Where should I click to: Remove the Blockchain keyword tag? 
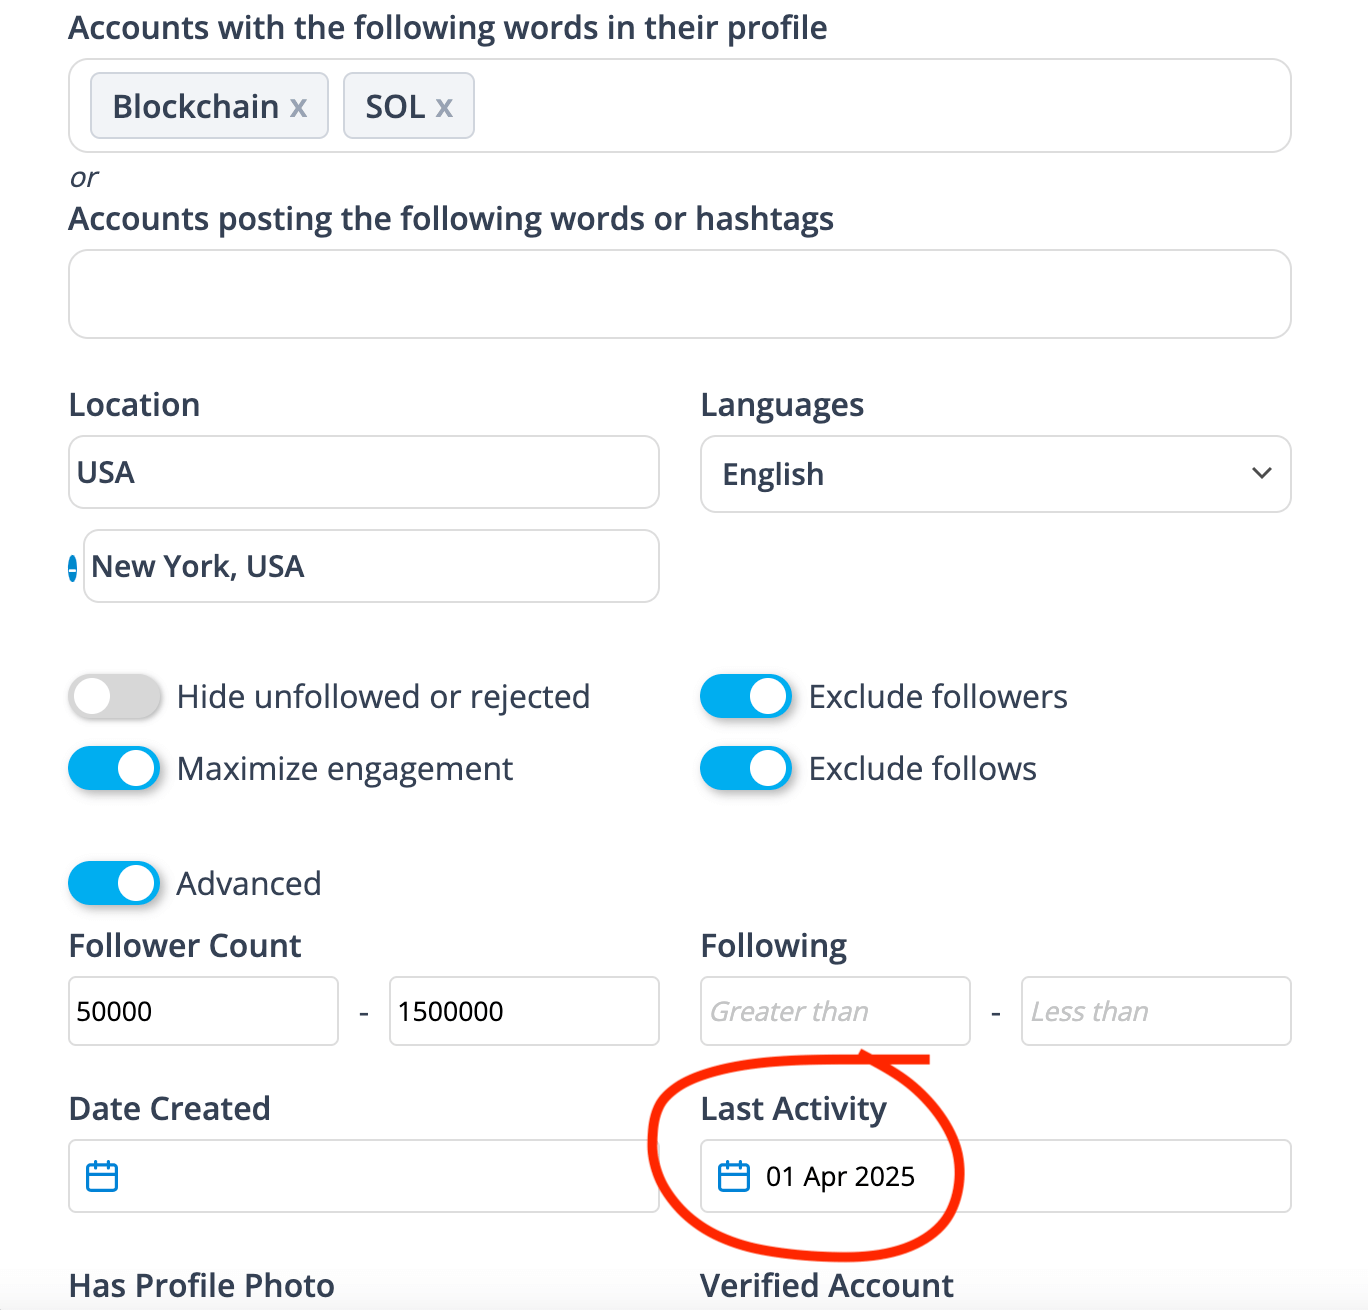click(298, 107)
